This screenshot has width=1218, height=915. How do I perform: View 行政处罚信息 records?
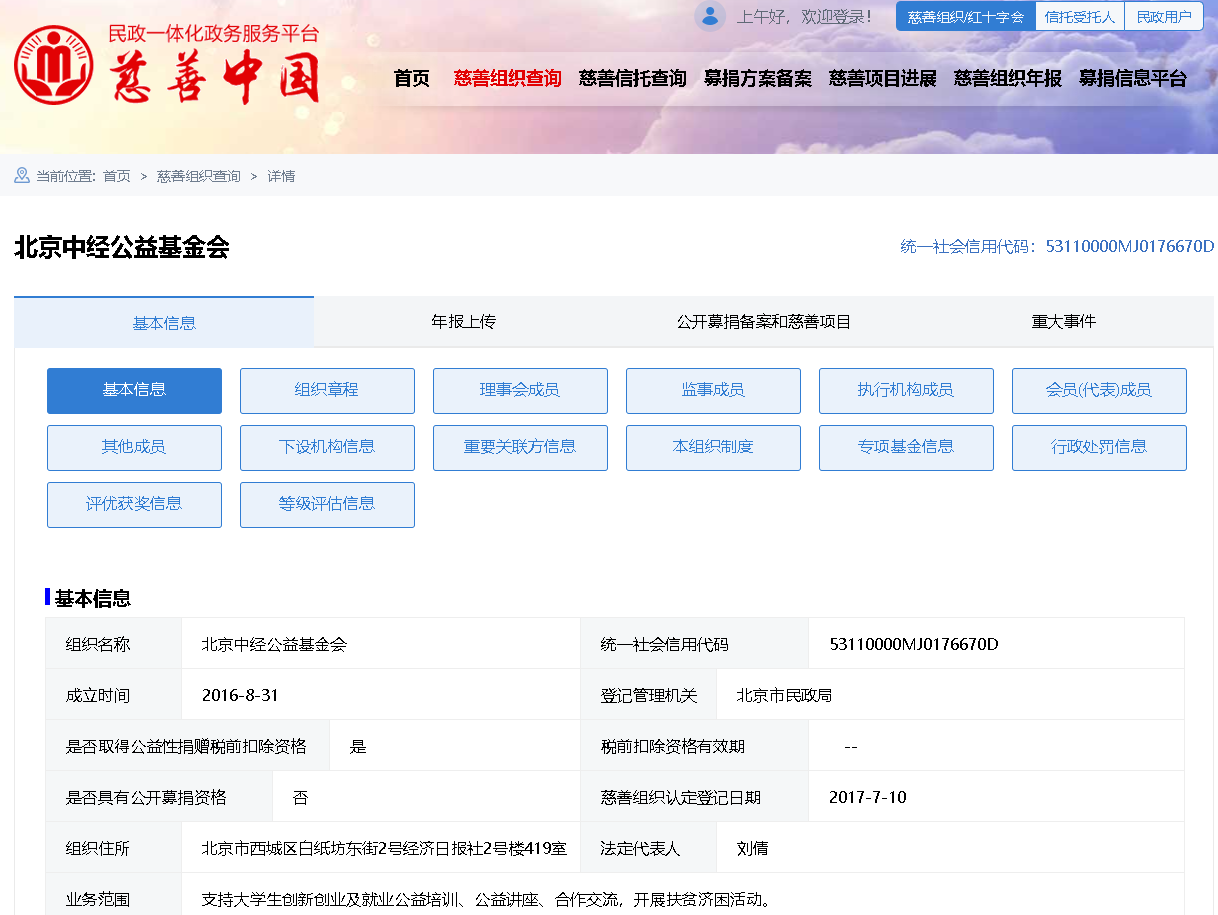[x=1099, y=447]
